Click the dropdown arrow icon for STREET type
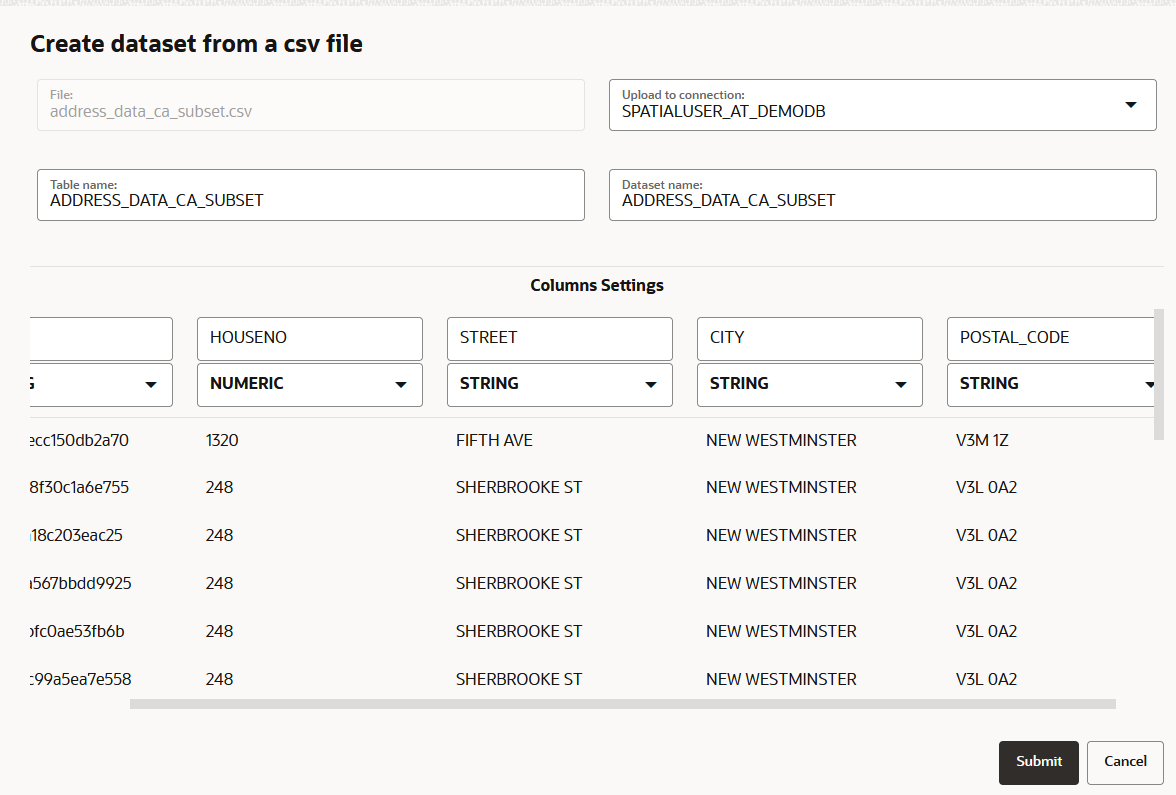Viewport: 1176px width, 795px height. click(650, 384)
